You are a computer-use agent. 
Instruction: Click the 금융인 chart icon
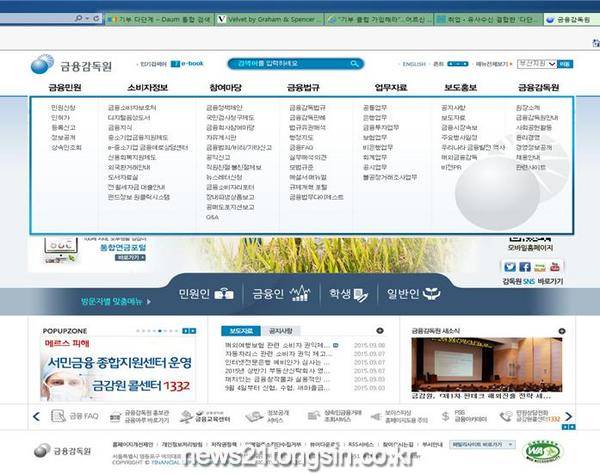point(300,294)
